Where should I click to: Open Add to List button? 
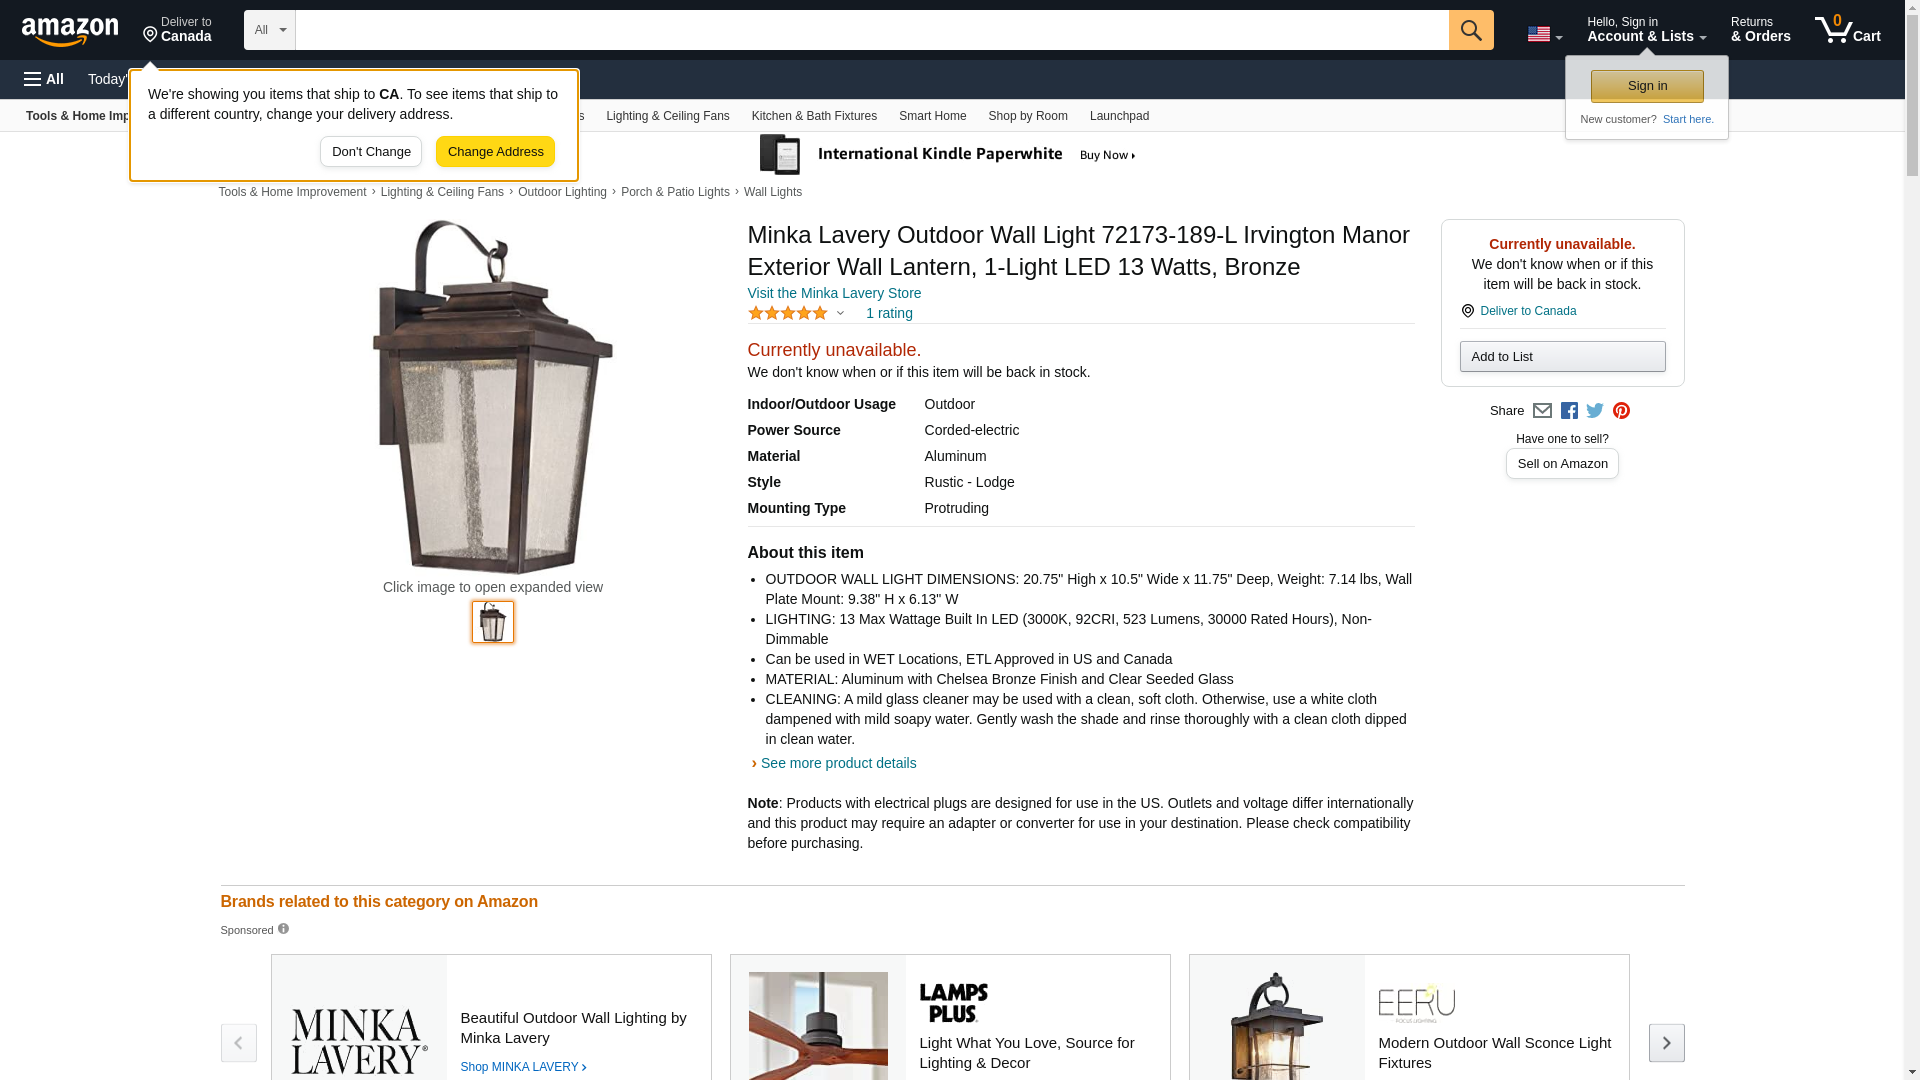click(1562, 357)
